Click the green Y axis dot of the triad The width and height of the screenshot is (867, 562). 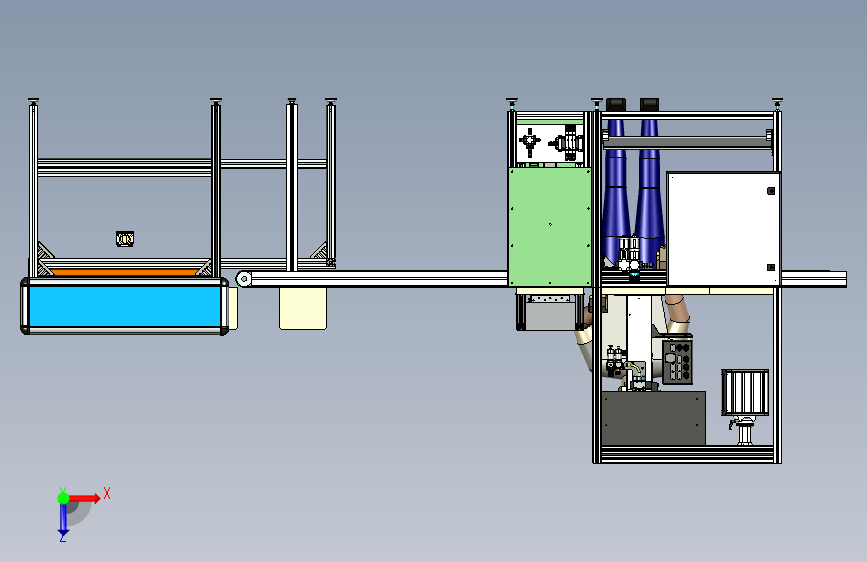point(64,498)
